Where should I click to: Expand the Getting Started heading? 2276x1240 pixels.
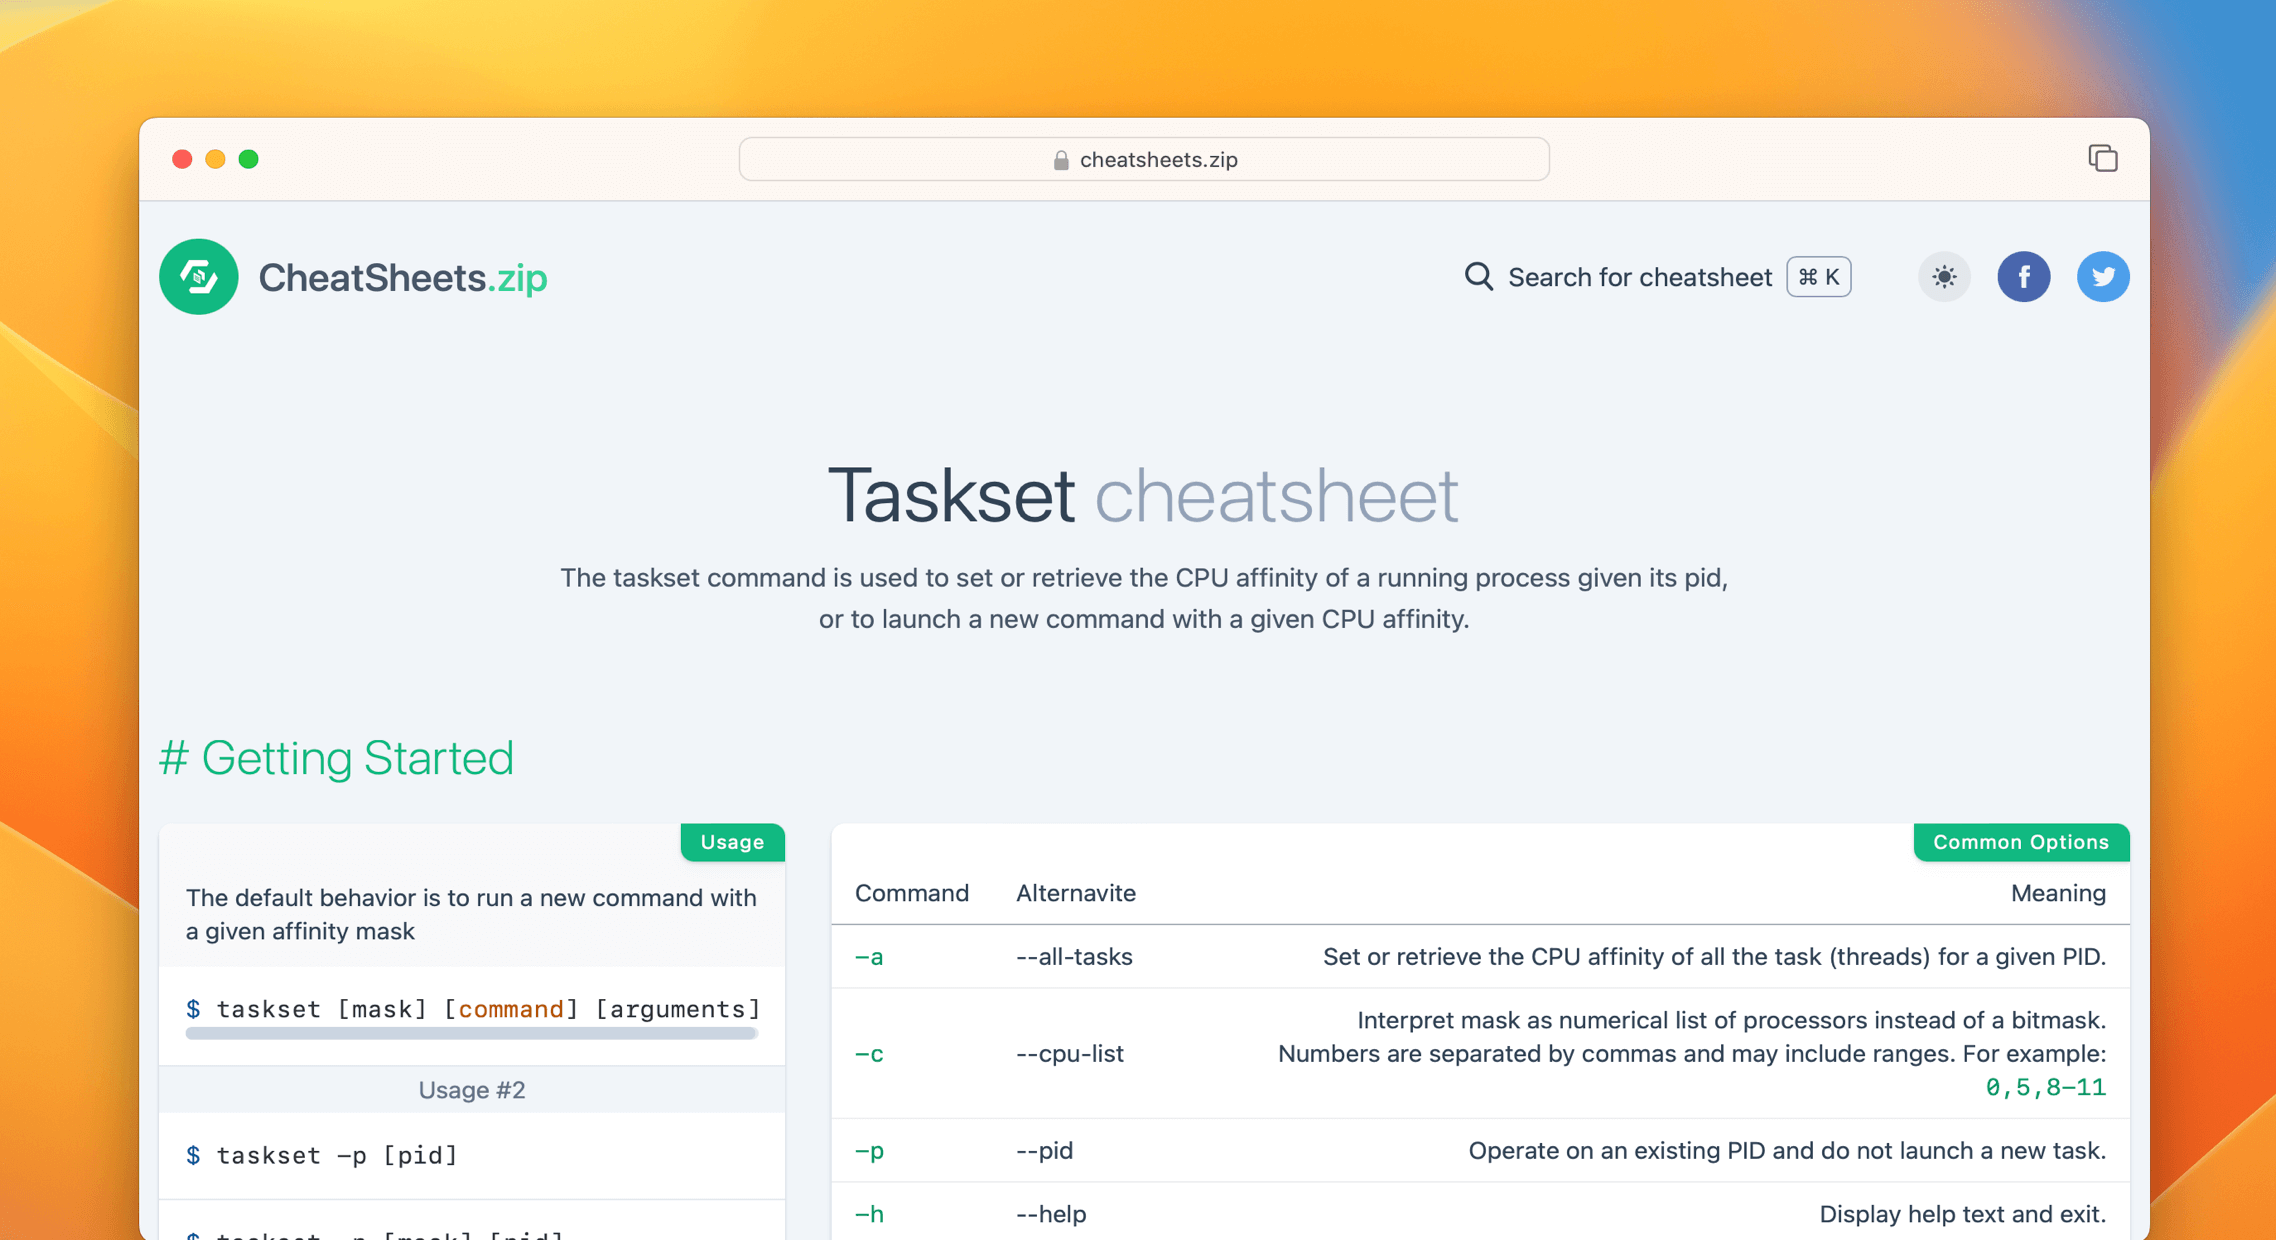tap(336, 758)
